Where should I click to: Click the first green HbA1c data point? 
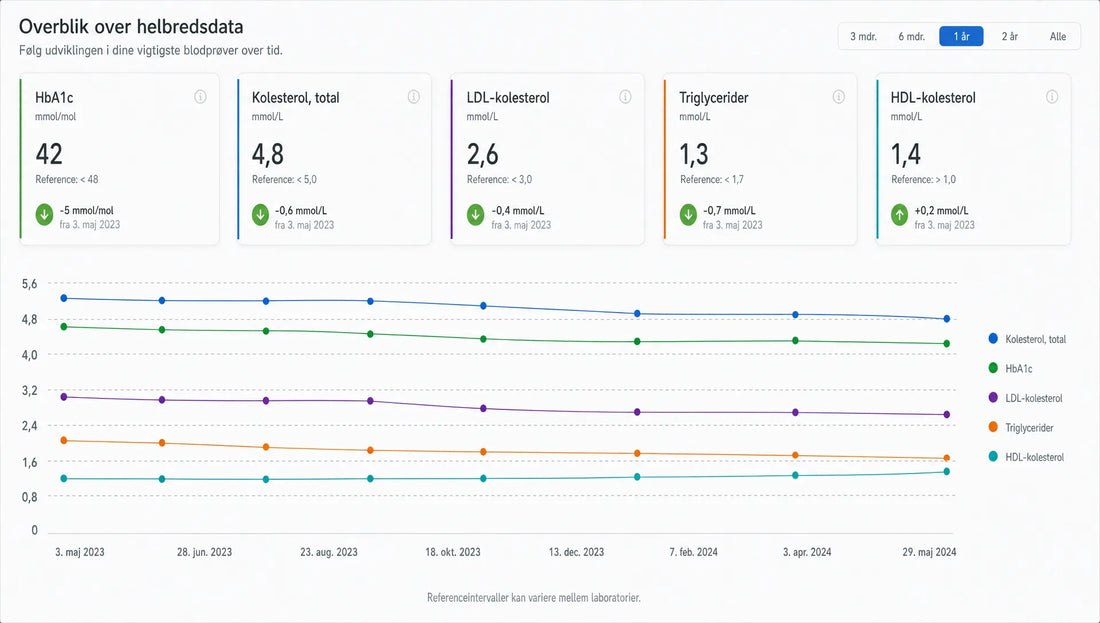pyautogui.click(x=64, y=326)
